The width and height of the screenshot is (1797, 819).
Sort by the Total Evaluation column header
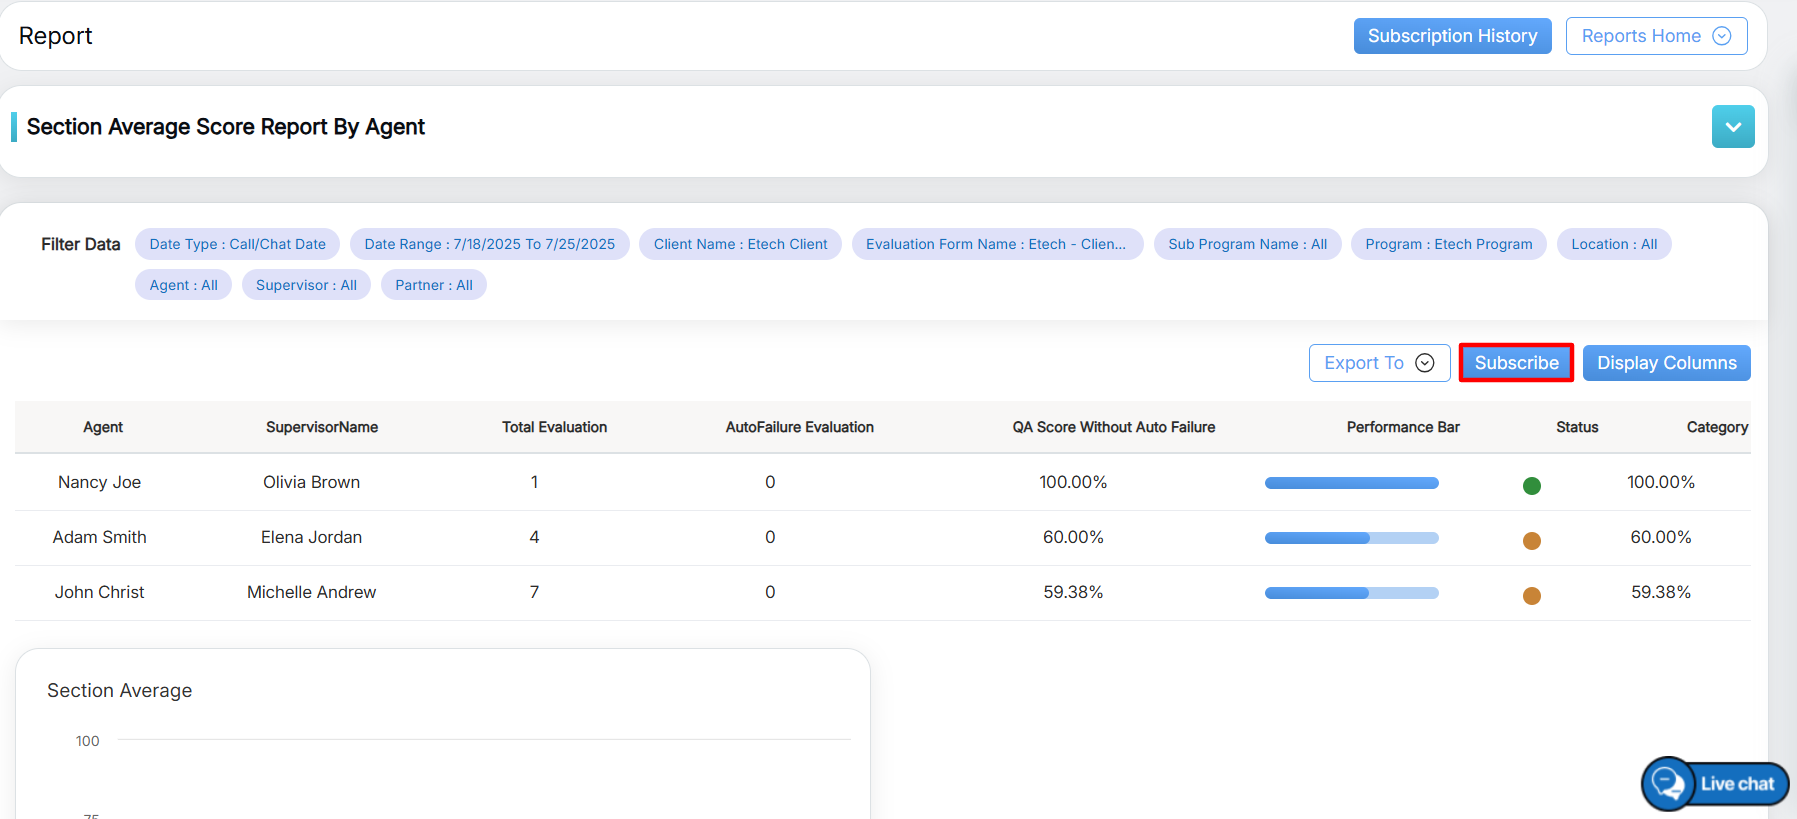554,427
